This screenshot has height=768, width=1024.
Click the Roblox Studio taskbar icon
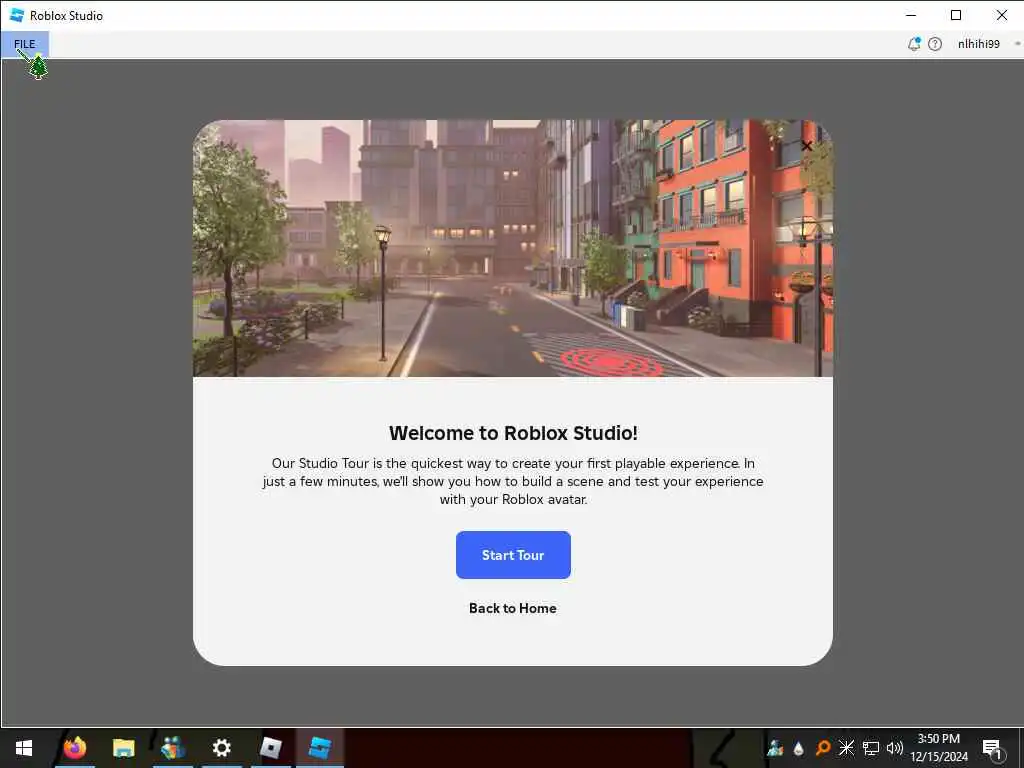coord(319,748)
